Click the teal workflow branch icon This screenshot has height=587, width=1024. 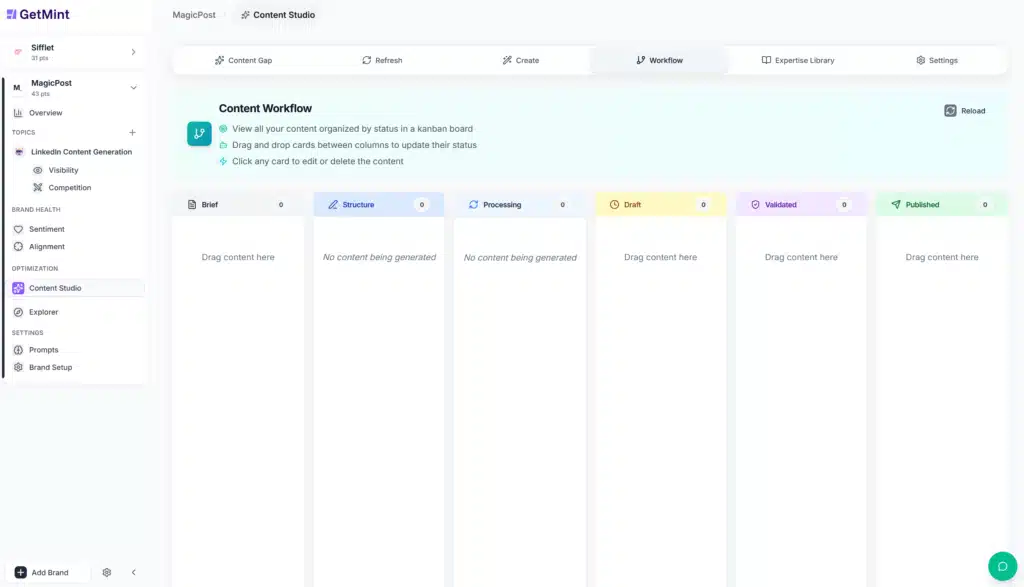click(199, 134)
